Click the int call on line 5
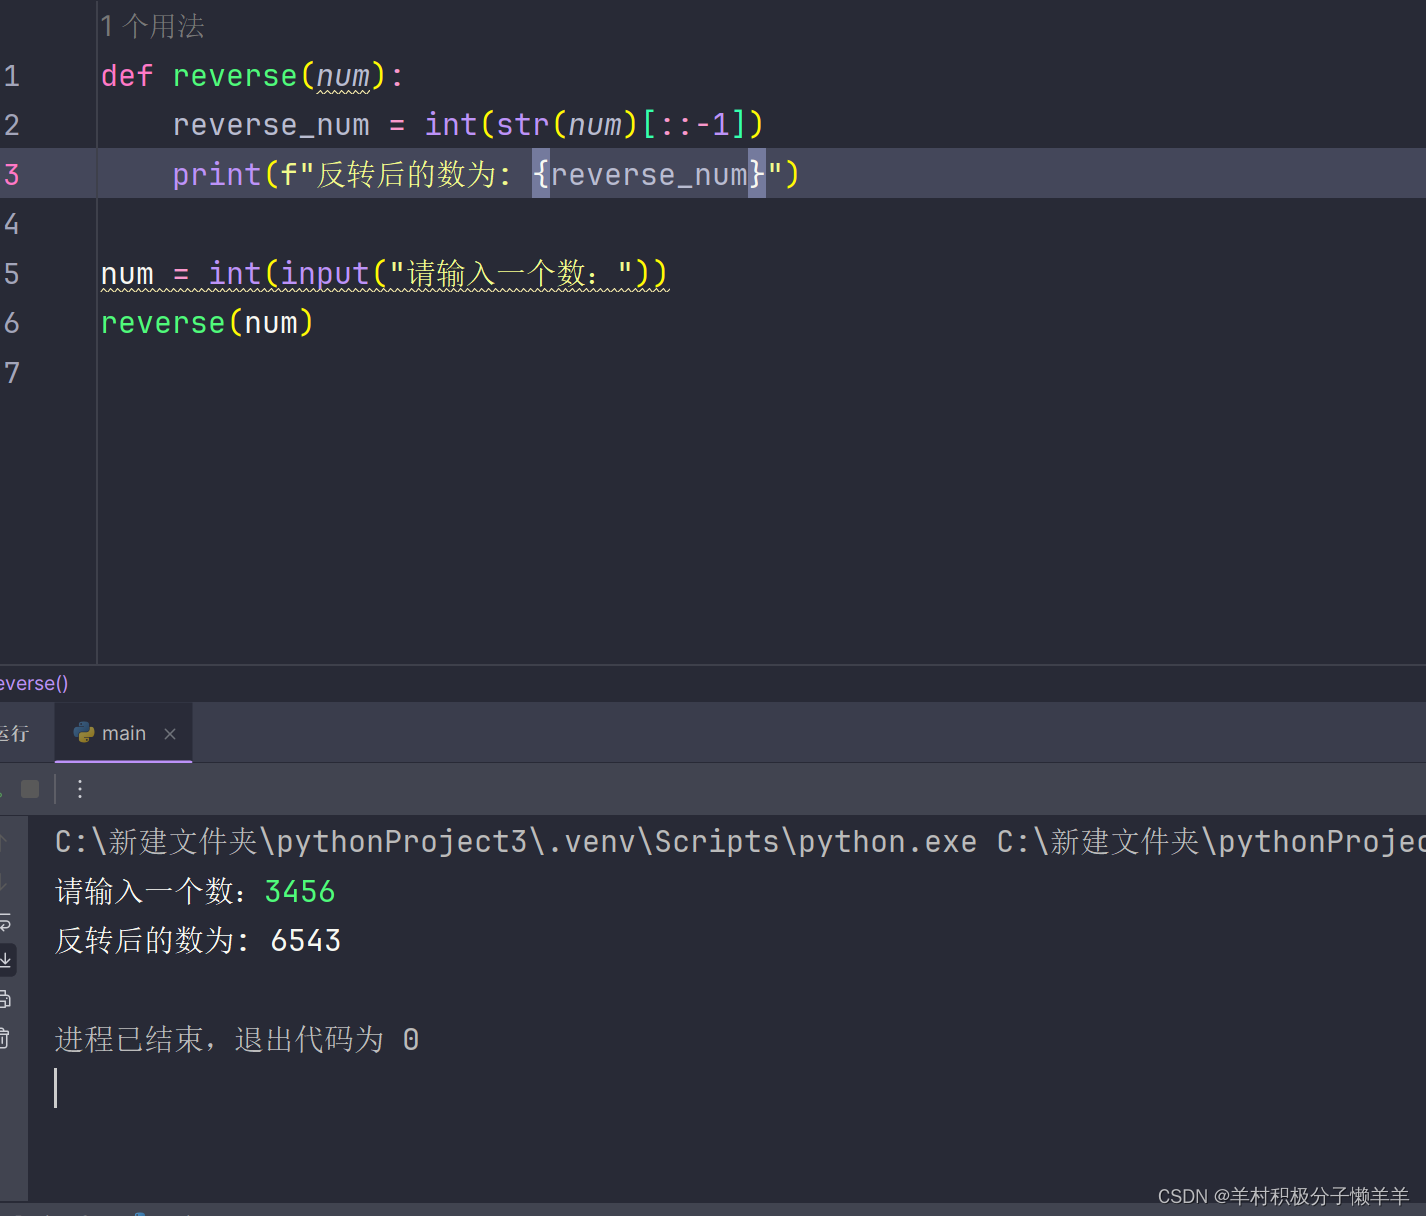The width and height of the screenshot is (1426, 1216). pos(235,273)
